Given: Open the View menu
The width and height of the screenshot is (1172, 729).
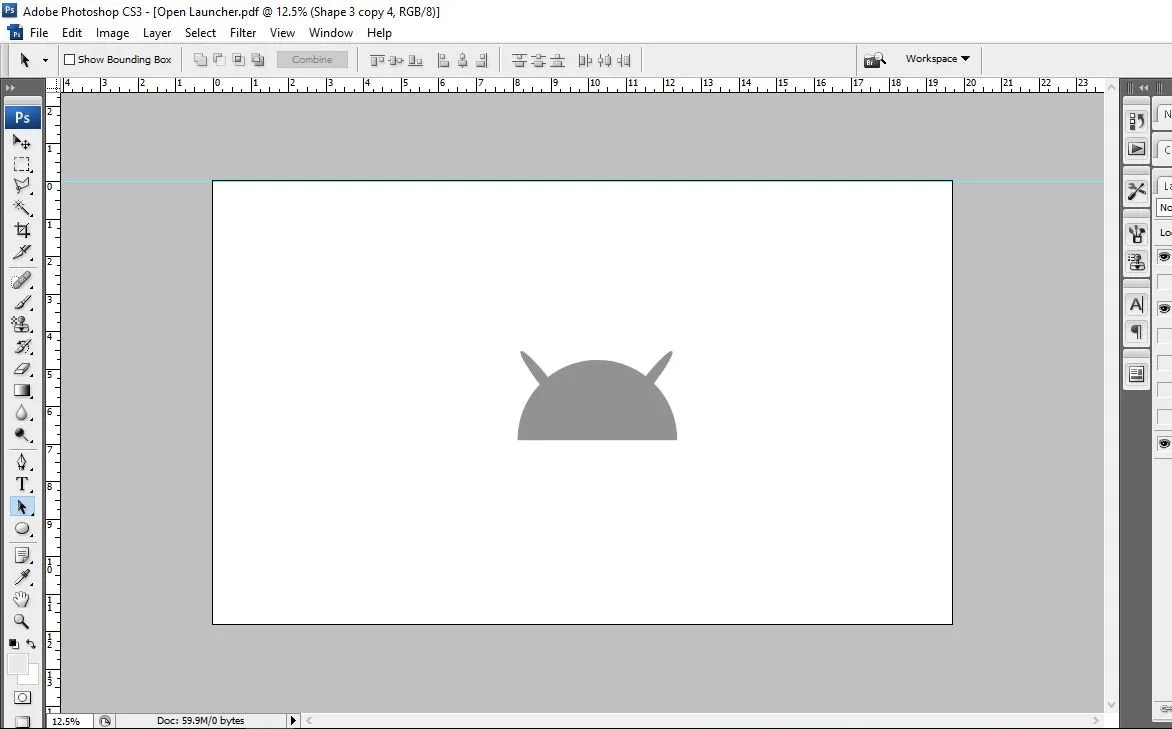Looking at the screenshot, I should [x=283, y=33].
